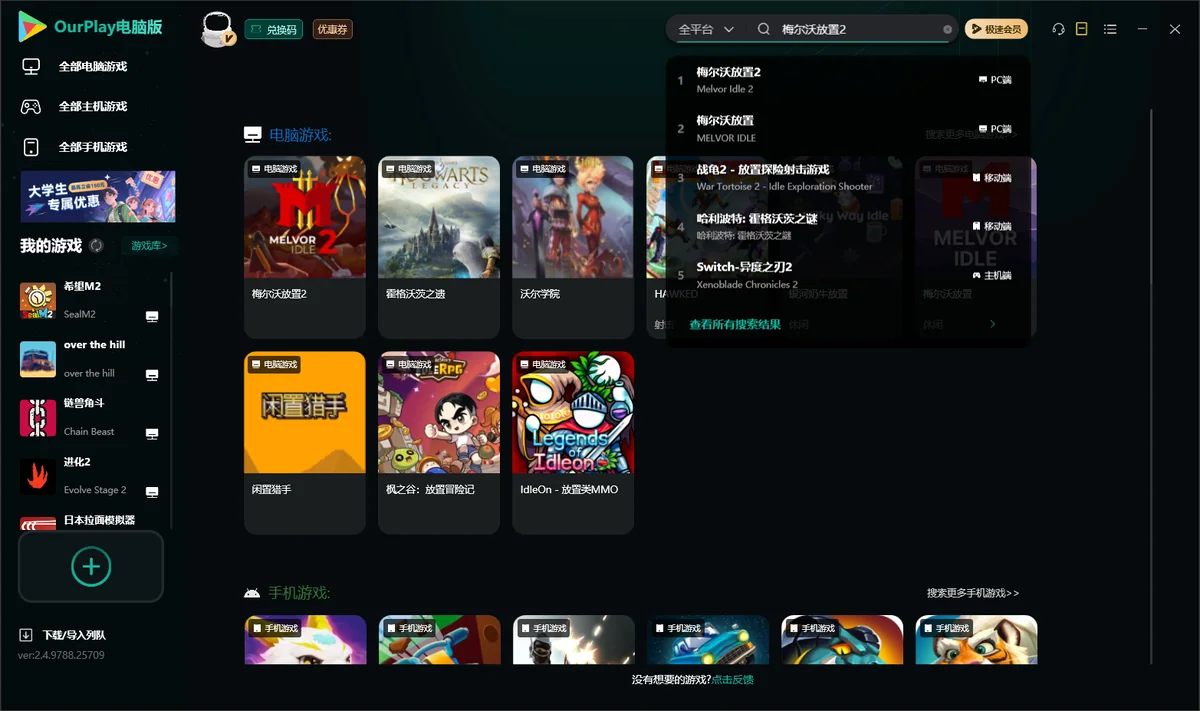
Task: Open 希望M2 in my games list
Action: pyautogui.click(x=90, y=301)
